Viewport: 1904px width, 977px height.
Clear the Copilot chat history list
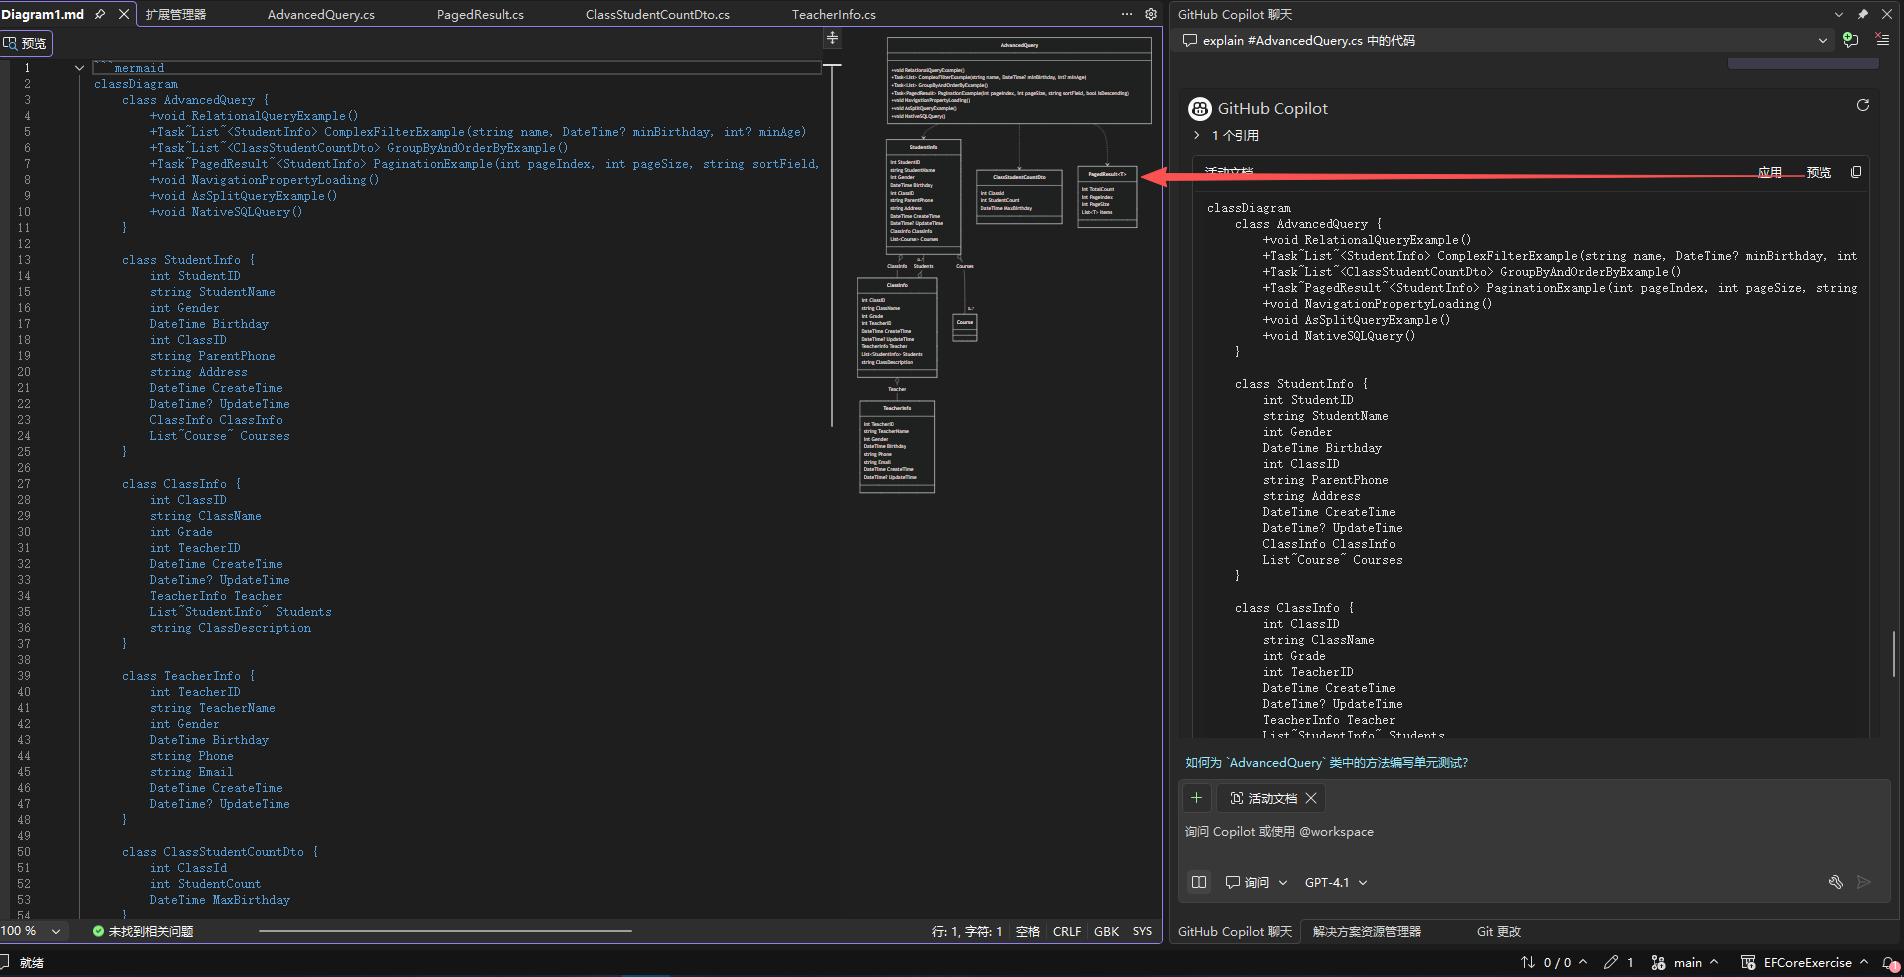[1882, 40]
